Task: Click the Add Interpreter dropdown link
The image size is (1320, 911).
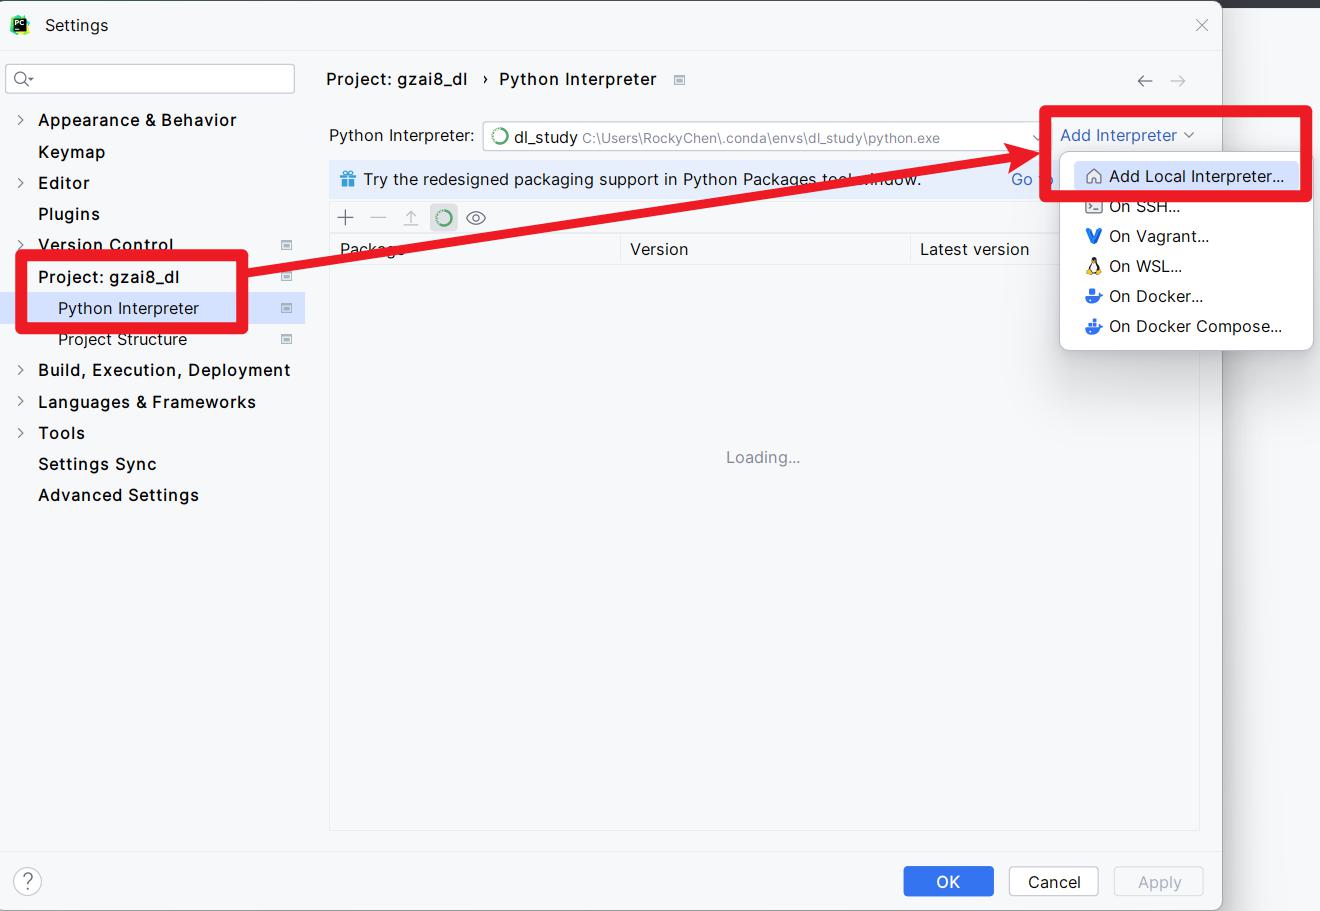Action: 1127,135
